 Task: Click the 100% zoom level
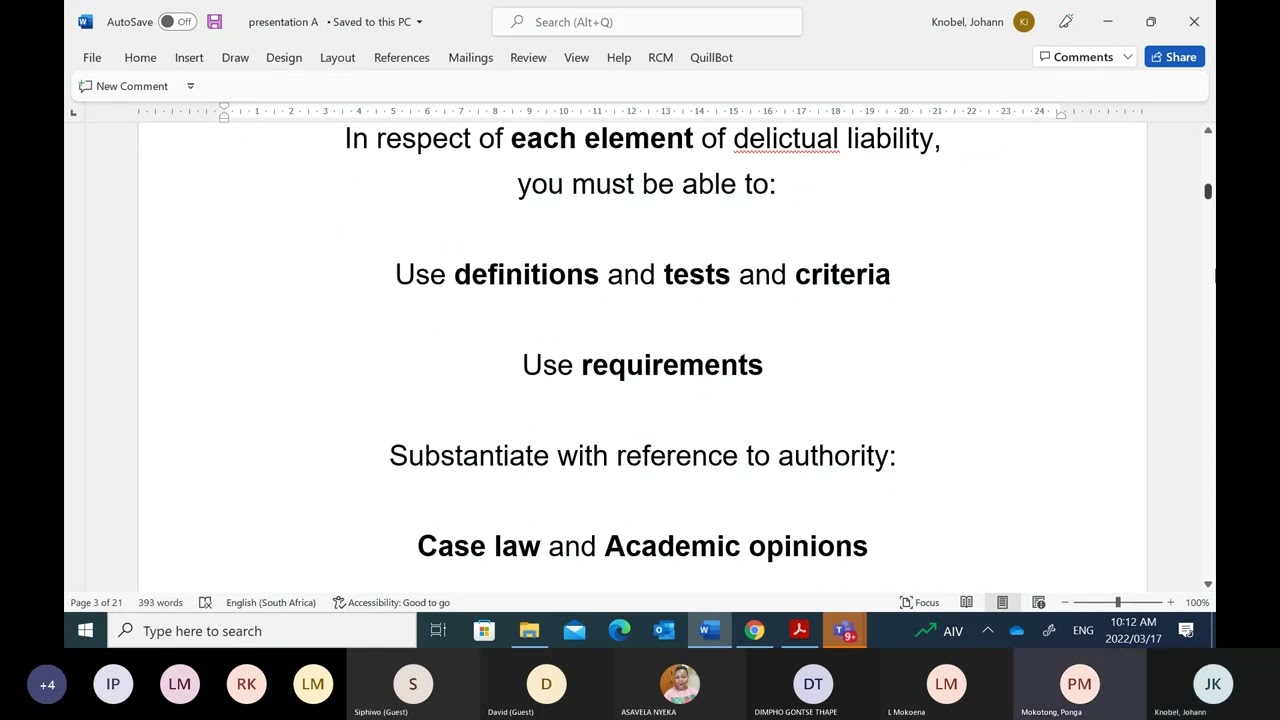point(1197,602)
